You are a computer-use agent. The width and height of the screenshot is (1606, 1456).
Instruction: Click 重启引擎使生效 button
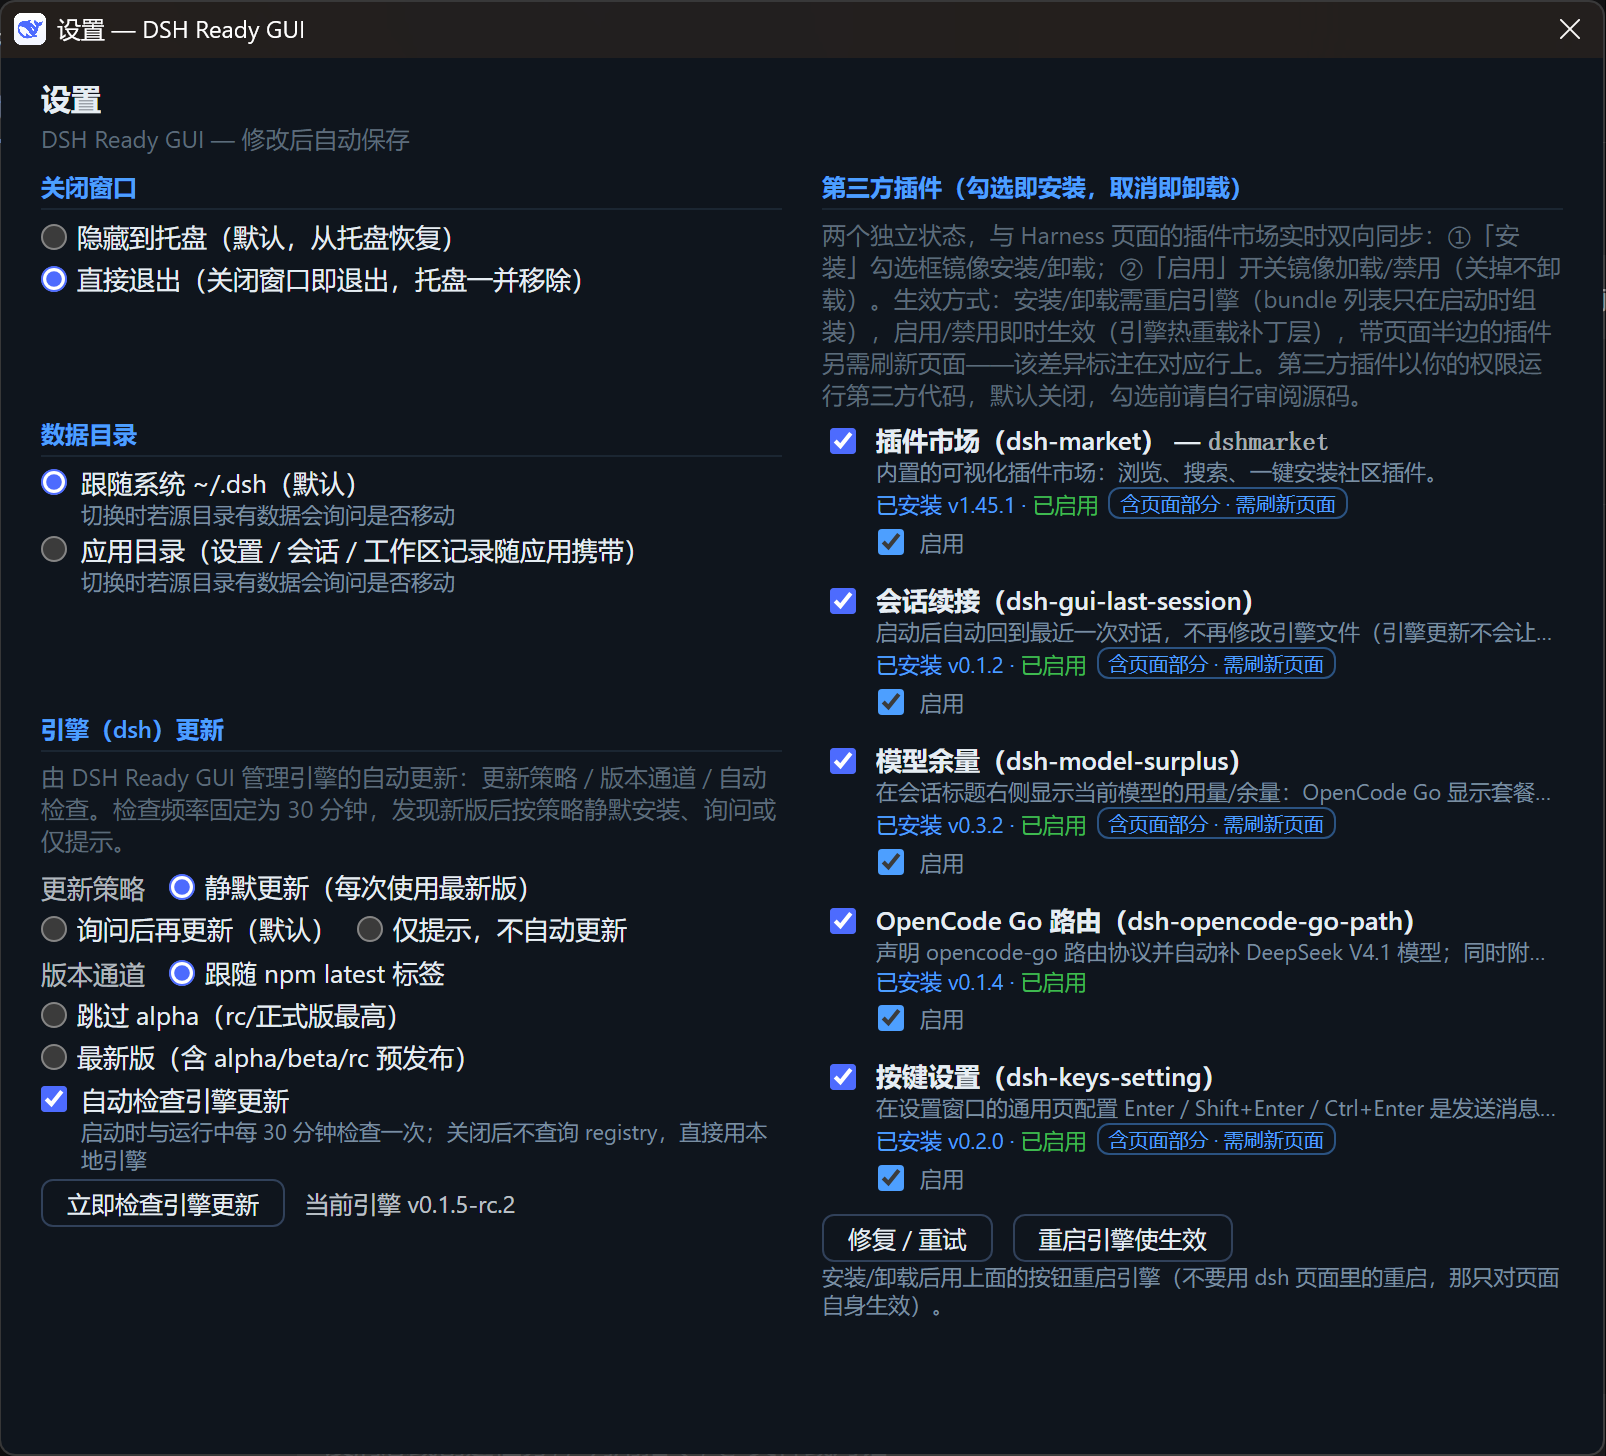pyautogui.click(x=1122, y=1239)
